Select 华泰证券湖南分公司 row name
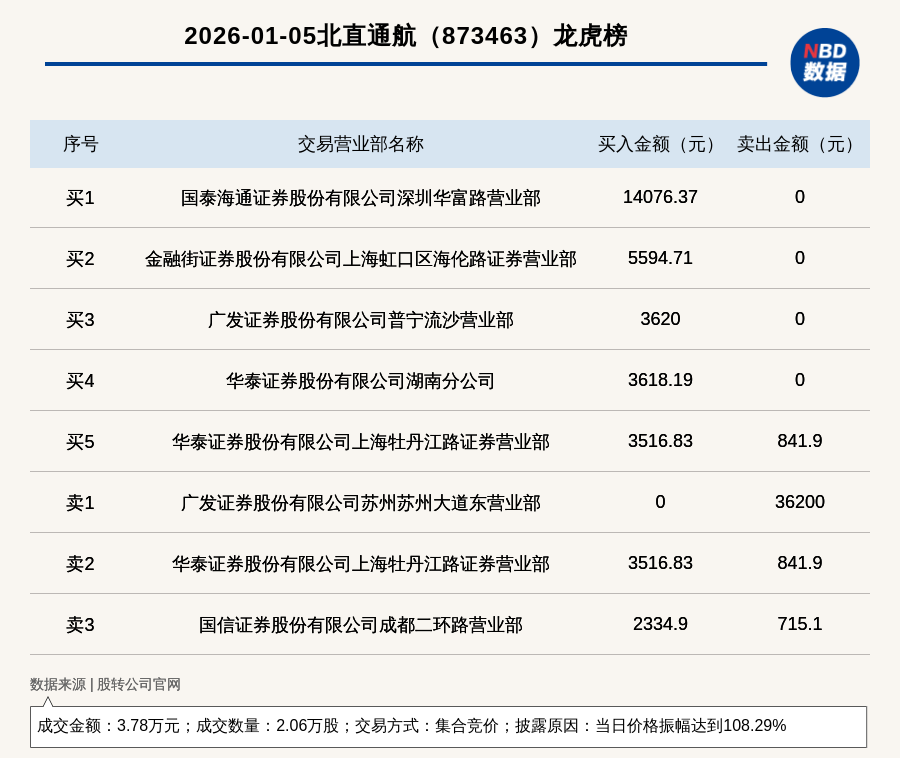This screenshot has width=900, height=758. 360,381
